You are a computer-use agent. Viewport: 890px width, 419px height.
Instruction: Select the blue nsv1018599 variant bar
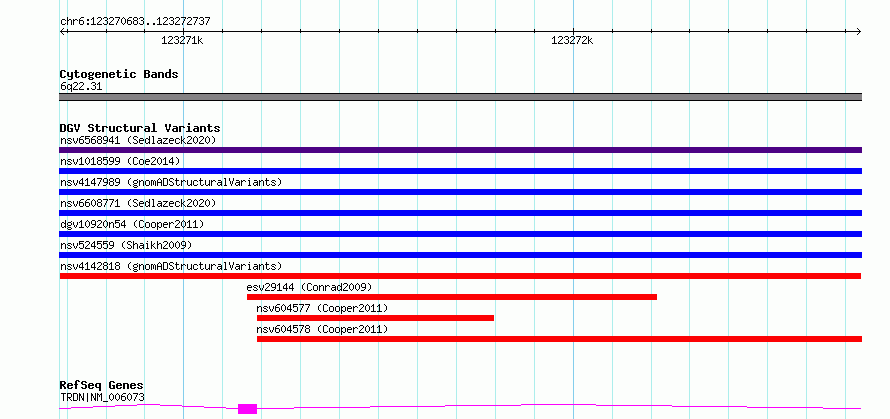pos(460,171)
